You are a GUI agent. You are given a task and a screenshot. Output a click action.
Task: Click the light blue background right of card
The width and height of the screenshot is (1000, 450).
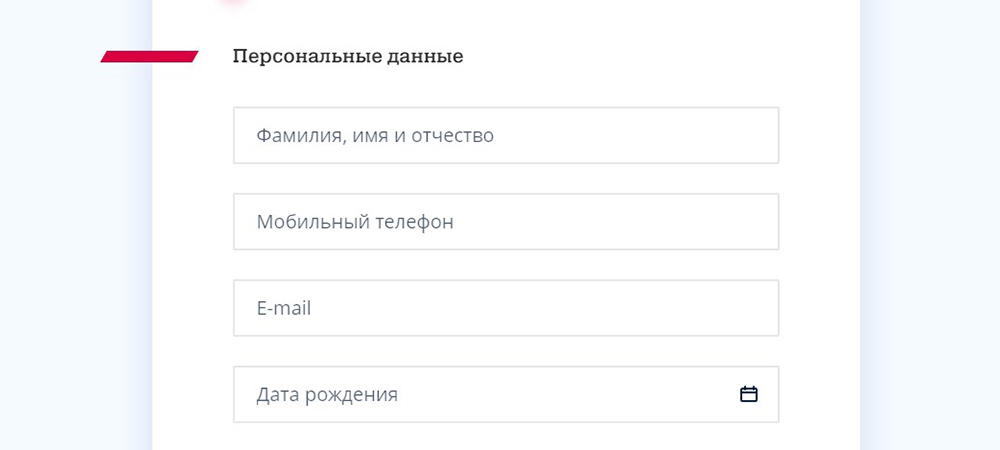930,223
